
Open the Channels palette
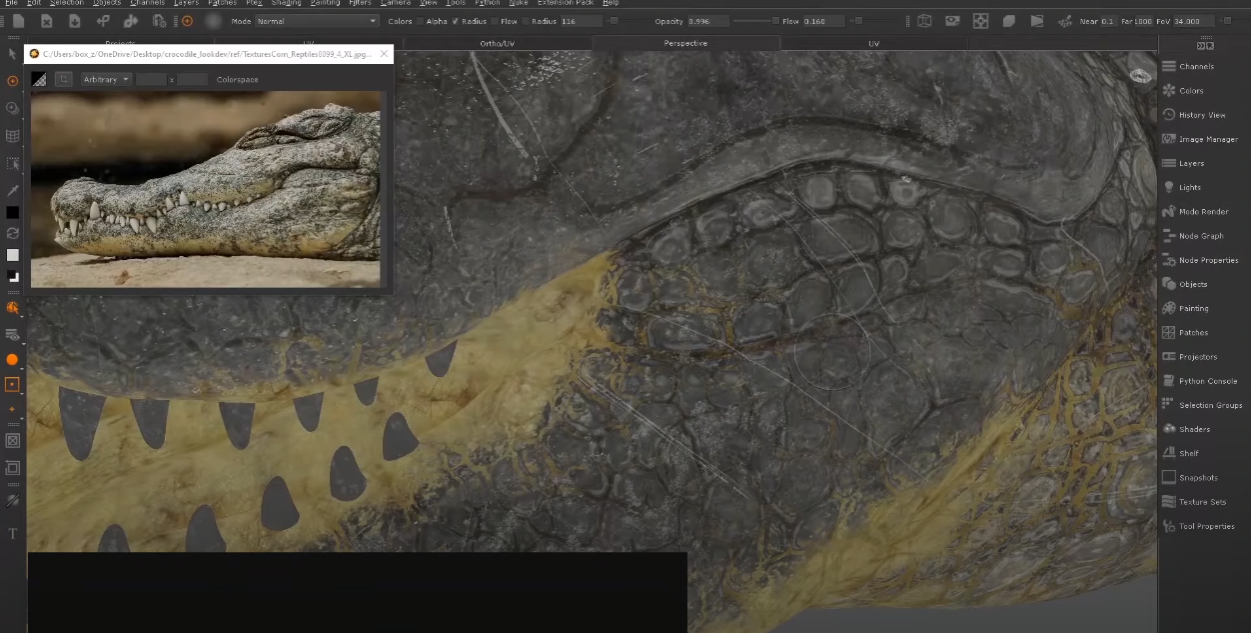point(1189,66)
